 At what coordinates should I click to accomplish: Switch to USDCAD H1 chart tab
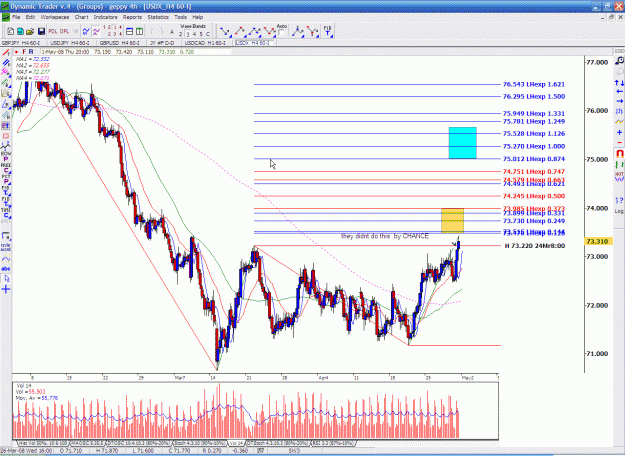[x=205, y=43]
